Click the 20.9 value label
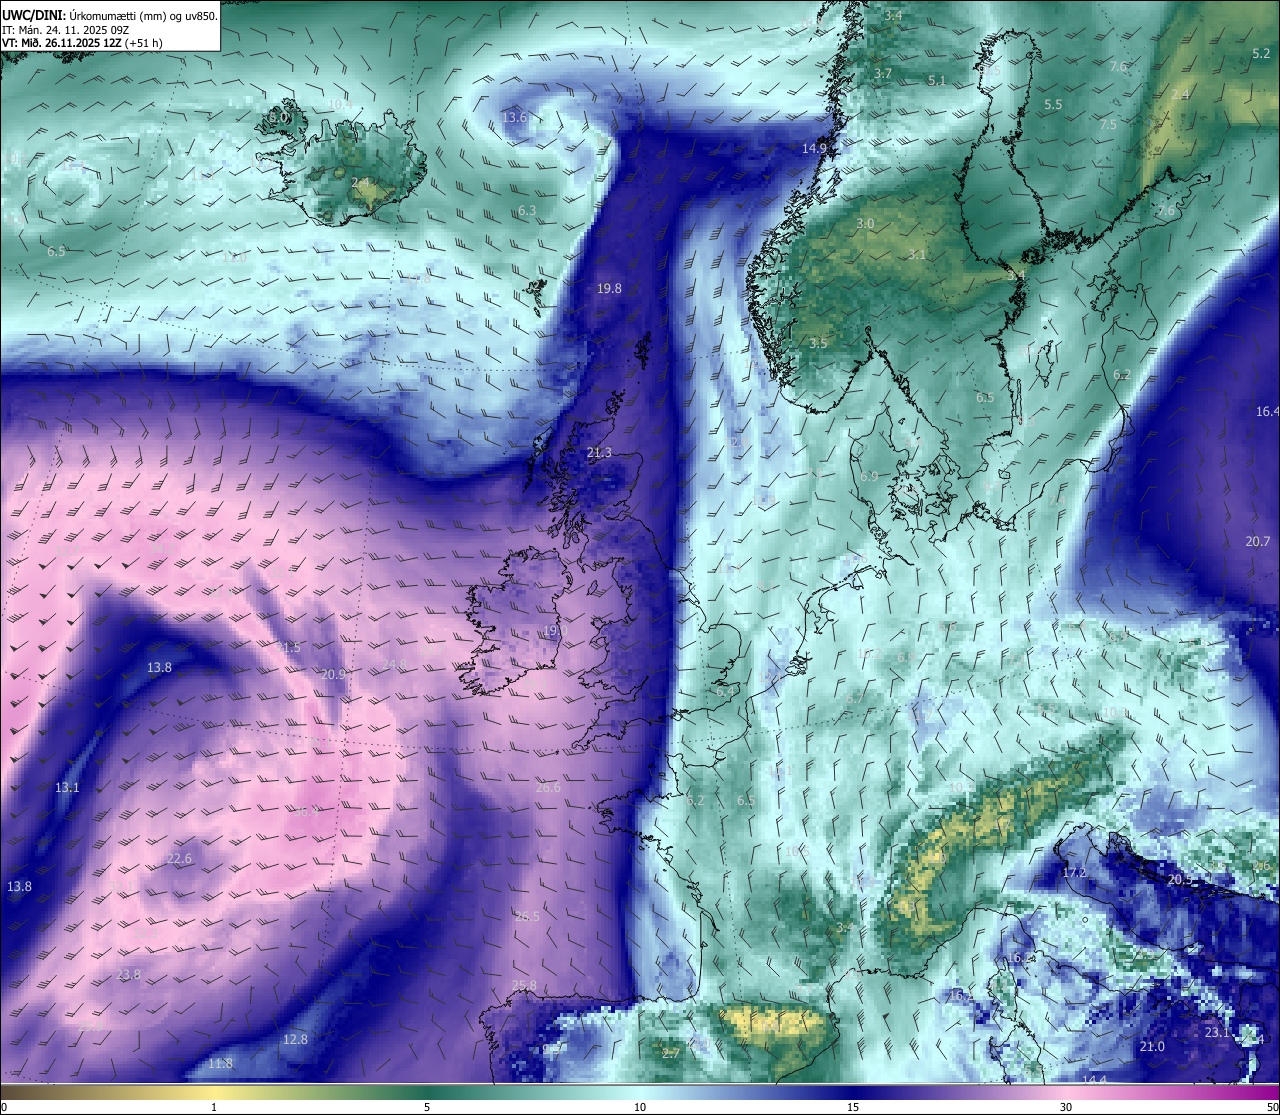The image size is (1280, 1115). 333,674
